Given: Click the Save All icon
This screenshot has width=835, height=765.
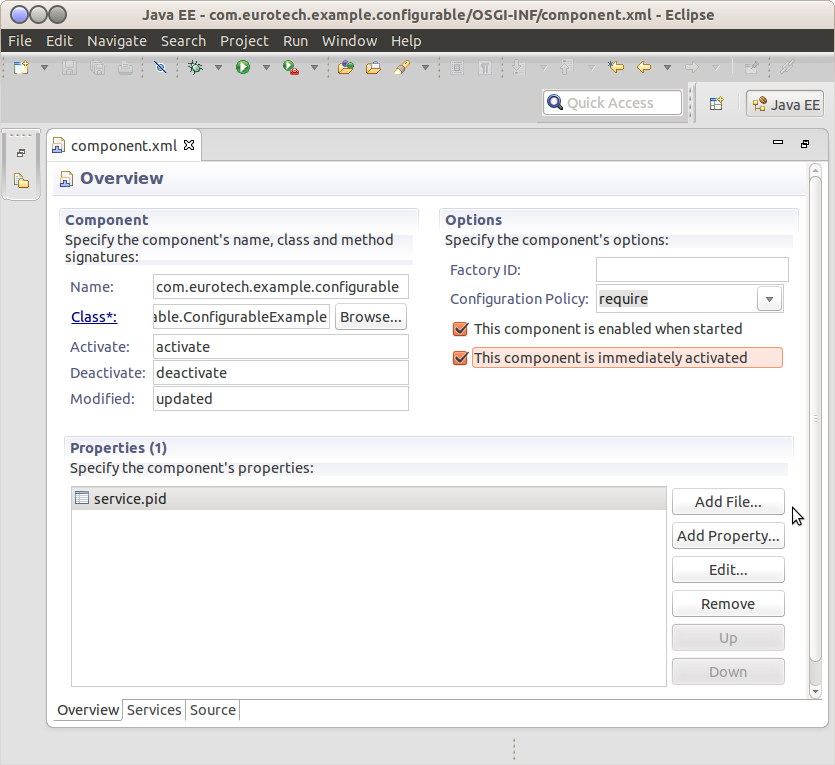Looking at the screenshot, I should click(x=97, y=68).
